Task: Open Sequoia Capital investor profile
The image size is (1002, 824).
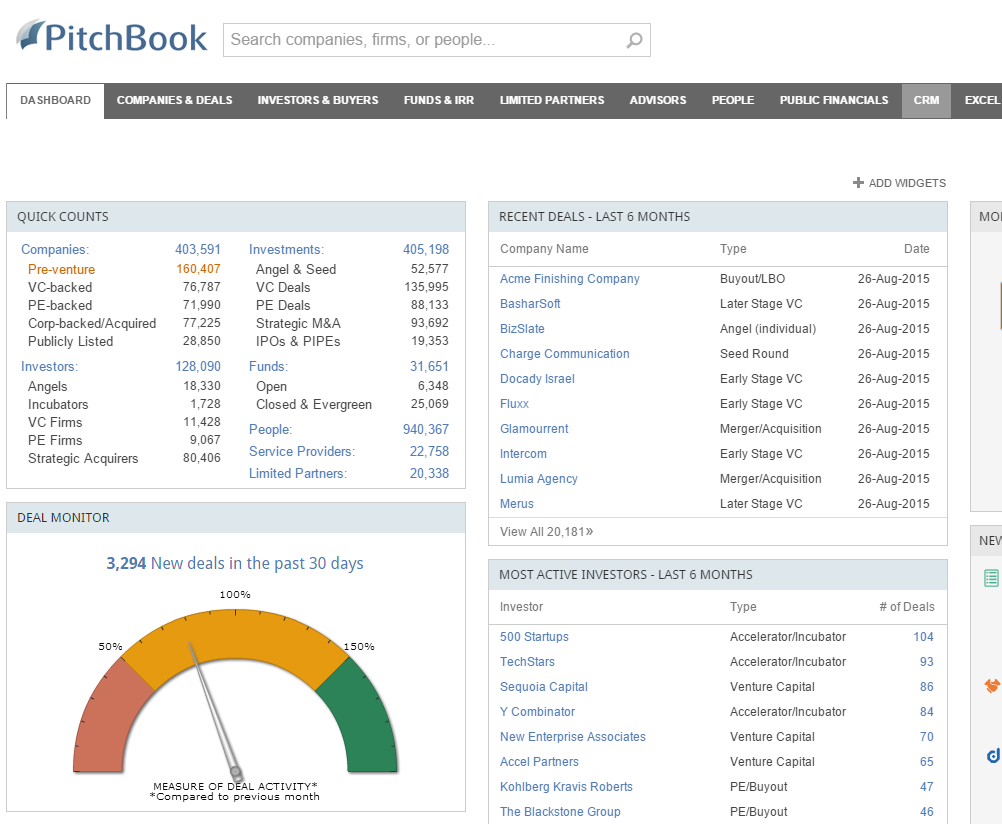Action: 543,686
